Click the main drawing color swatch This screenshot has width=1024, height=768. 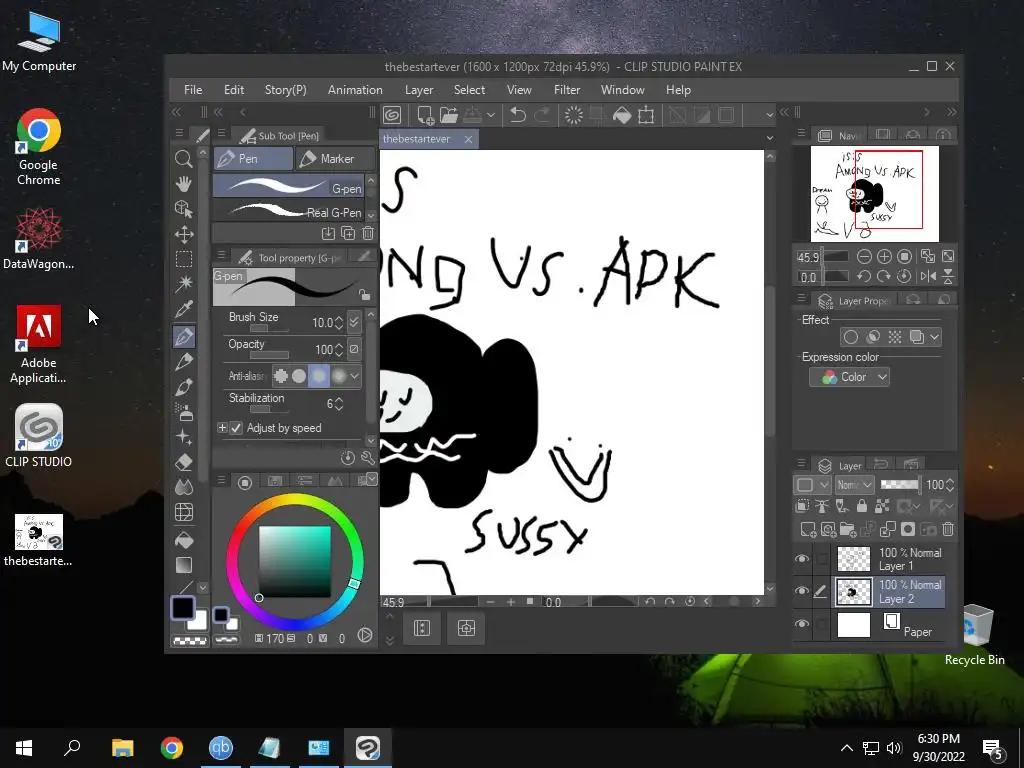[183, 608]
